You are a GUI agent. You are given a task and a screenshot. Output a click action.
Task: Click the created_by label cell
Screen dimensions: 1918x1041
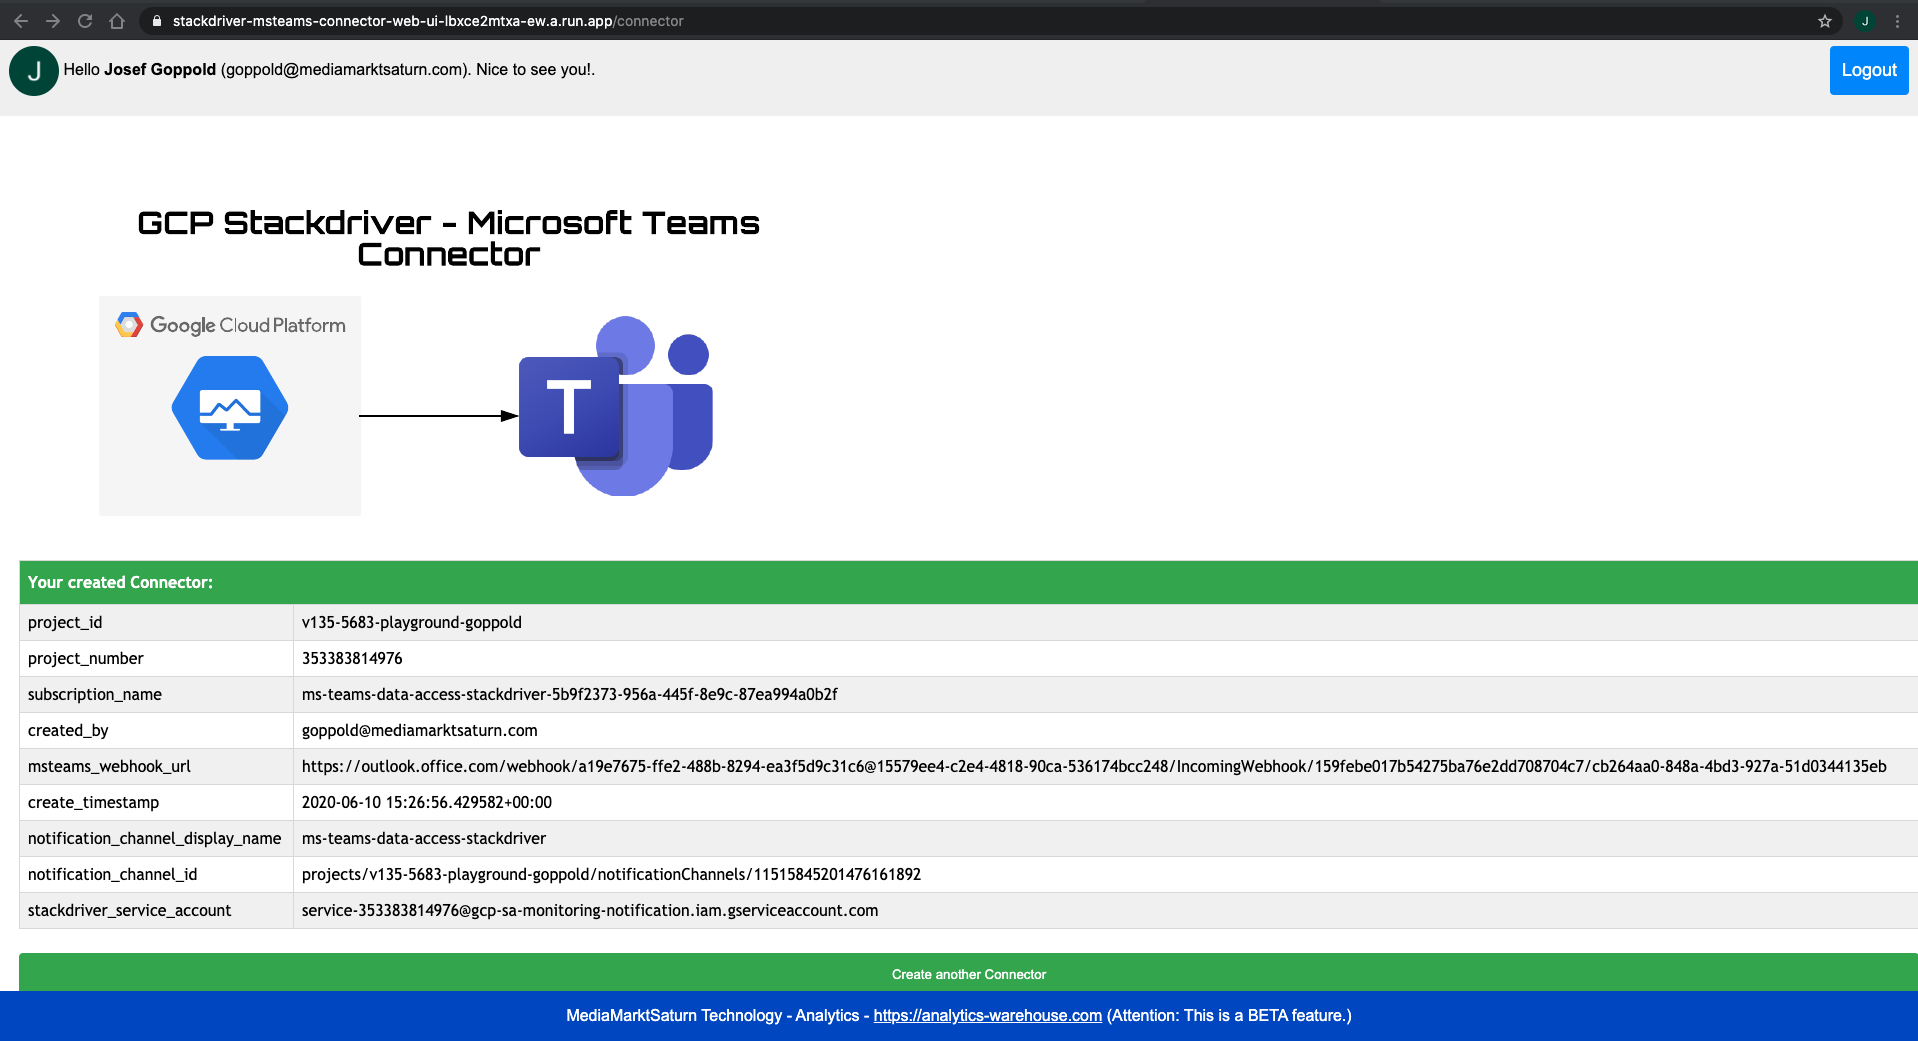coord(156,730)
